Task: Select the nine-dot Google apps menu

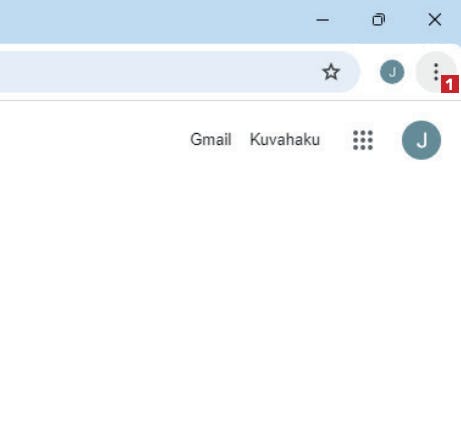Action: (363, 140)
